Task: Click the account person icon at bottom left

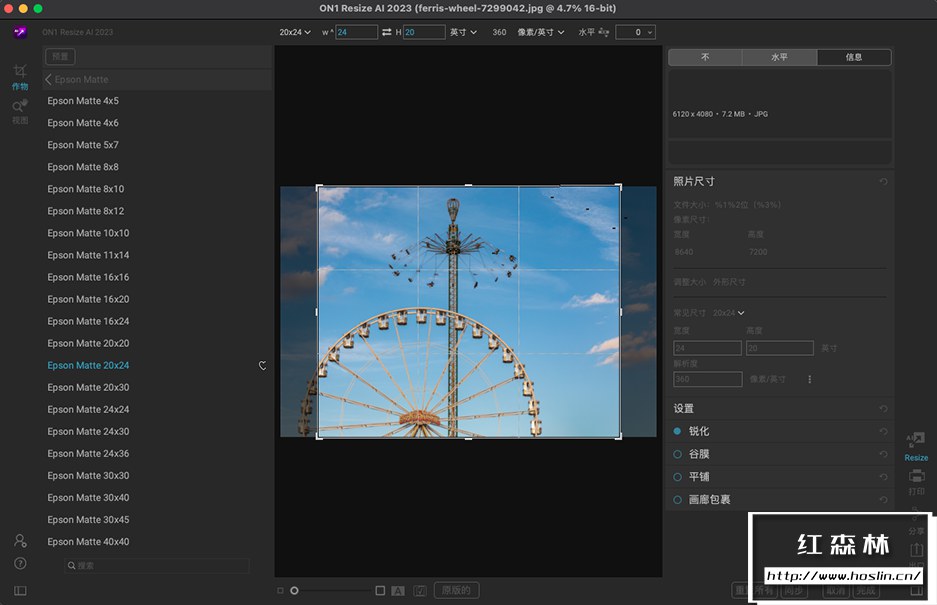Action: point(20,541)
